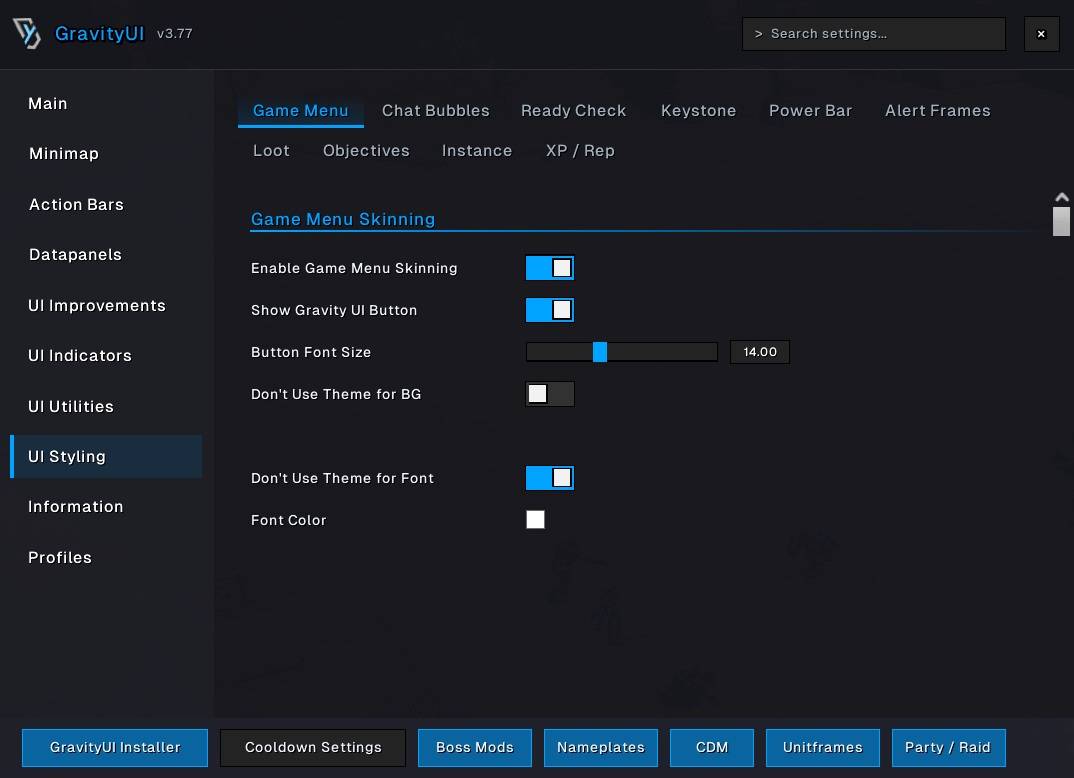Open the Information section
Screen dimensions: 1074x778
click(x=106, y=507)
